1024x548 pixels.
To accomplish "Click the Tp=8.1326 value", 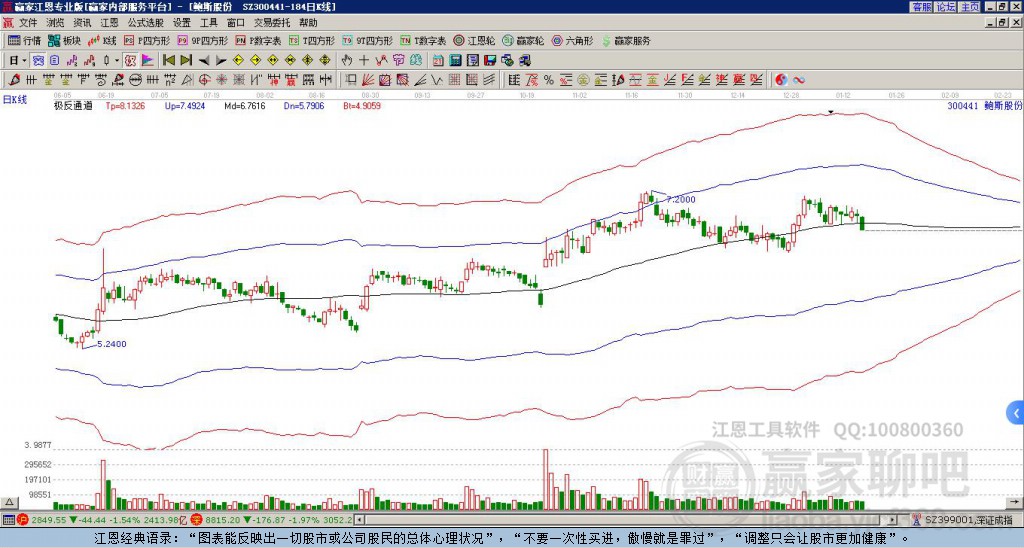I will [x=125, y=105].
